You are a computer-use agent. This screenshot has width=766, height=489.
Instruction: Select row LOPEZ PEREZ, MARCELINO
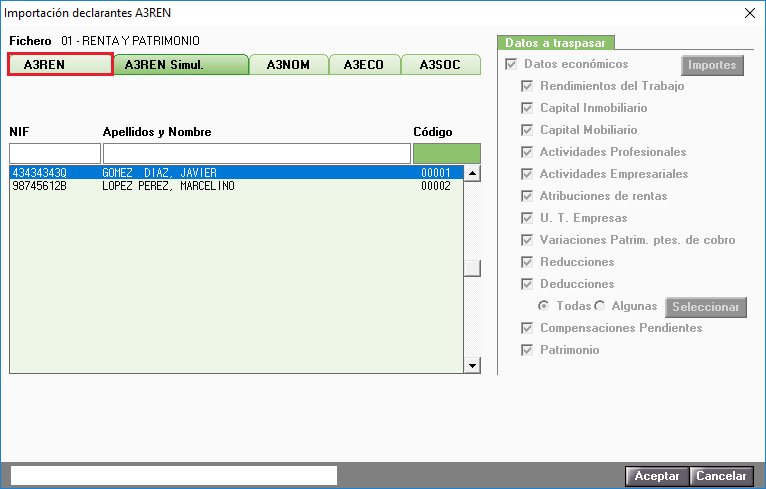coord(236,186)
